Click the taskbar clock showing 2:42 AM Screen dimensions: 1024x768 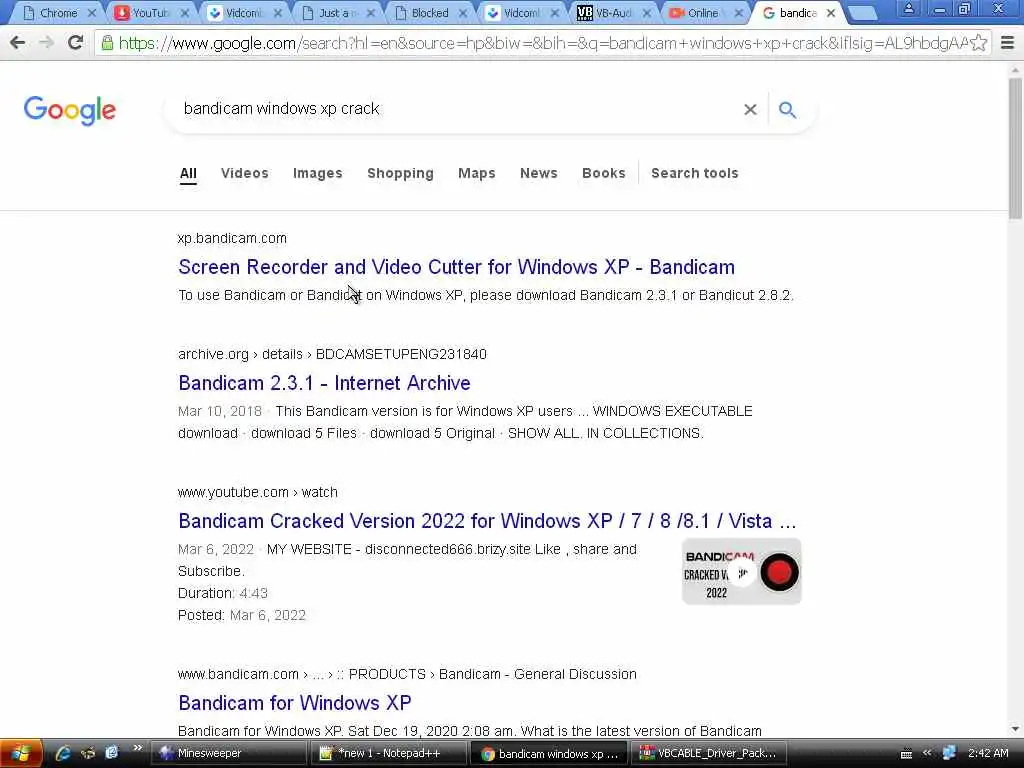click(x=988, y=753)
